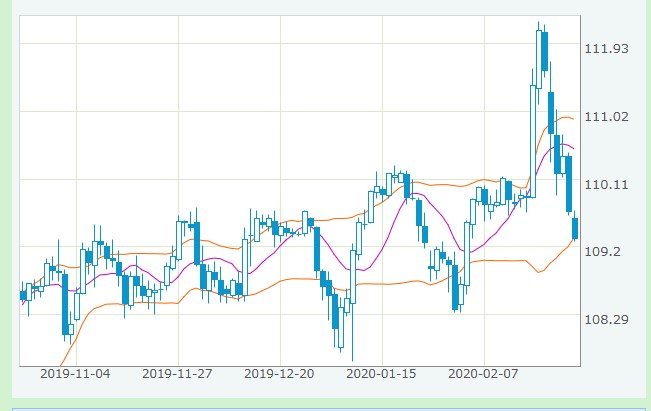Click the 2019-11-04 date label
651x411 pixels.
click(x=74, y=374)
